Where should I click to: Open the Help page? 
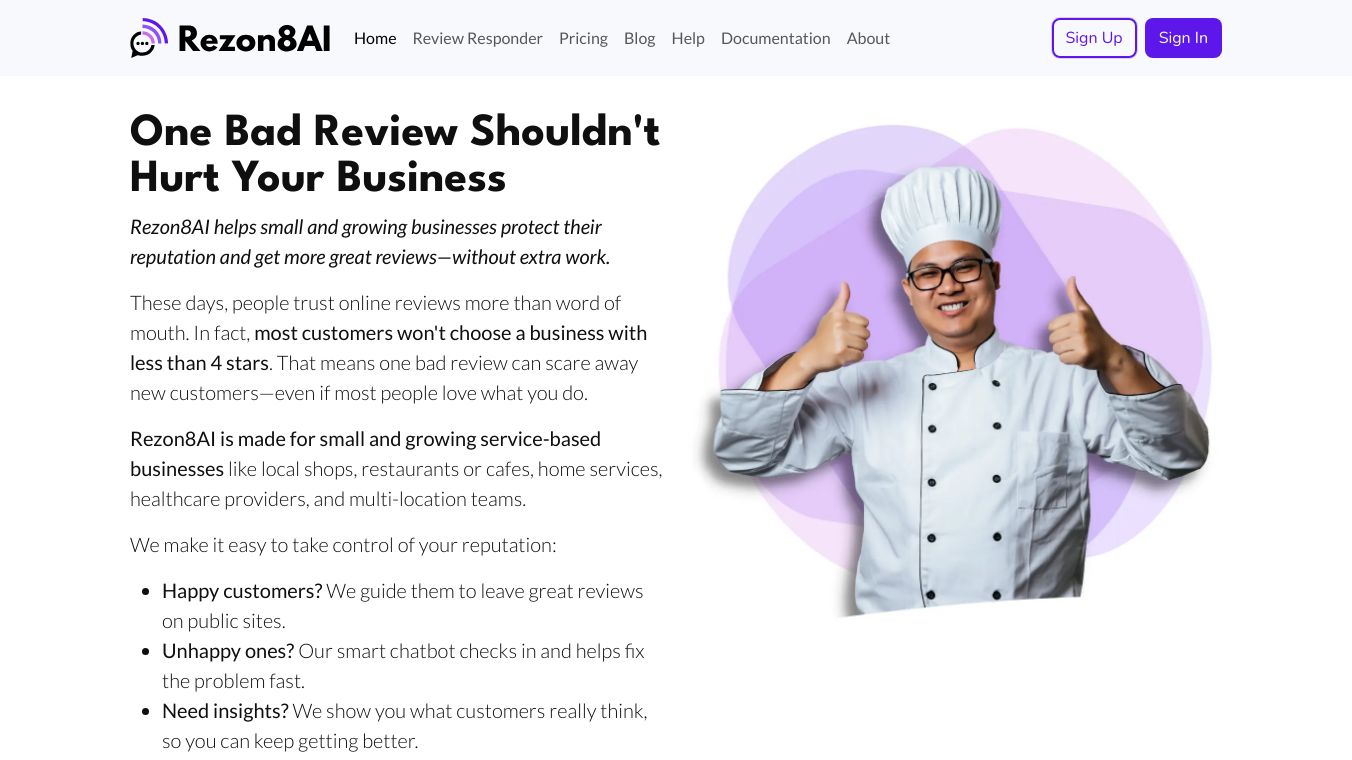coord(688,38)
